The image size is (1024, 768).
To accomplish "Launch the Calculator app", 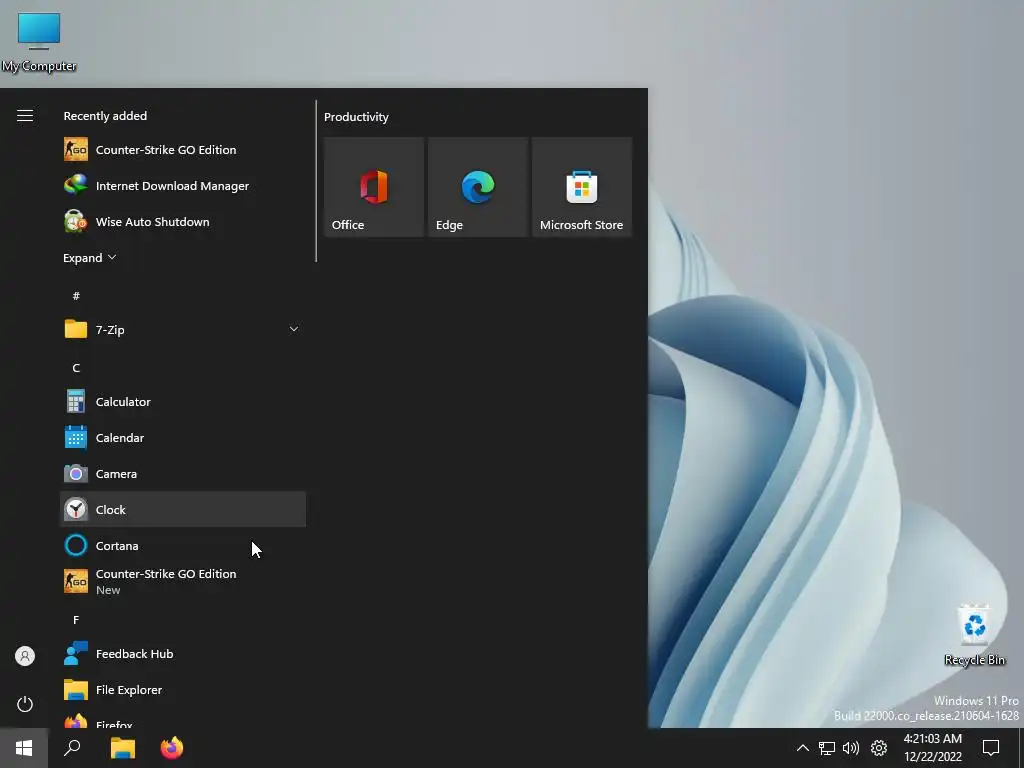I will (183, 402).
